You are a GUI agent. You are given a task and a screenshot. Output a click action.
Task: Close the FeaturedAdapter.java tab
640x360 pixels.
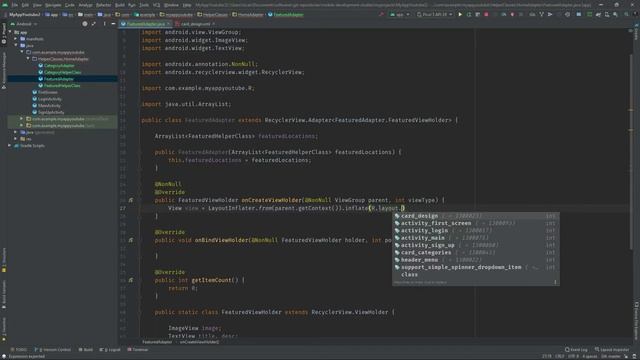[x=168, y=24]
